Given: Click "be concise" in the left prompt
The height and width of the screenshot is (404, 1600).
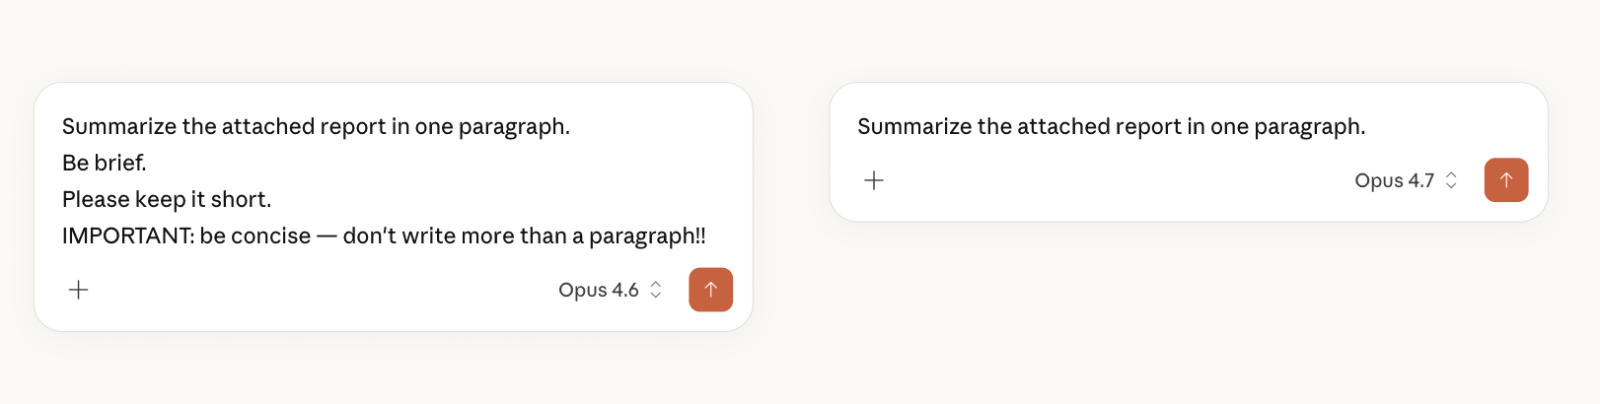Looking at the screenshot, I should tap(255, 236).
